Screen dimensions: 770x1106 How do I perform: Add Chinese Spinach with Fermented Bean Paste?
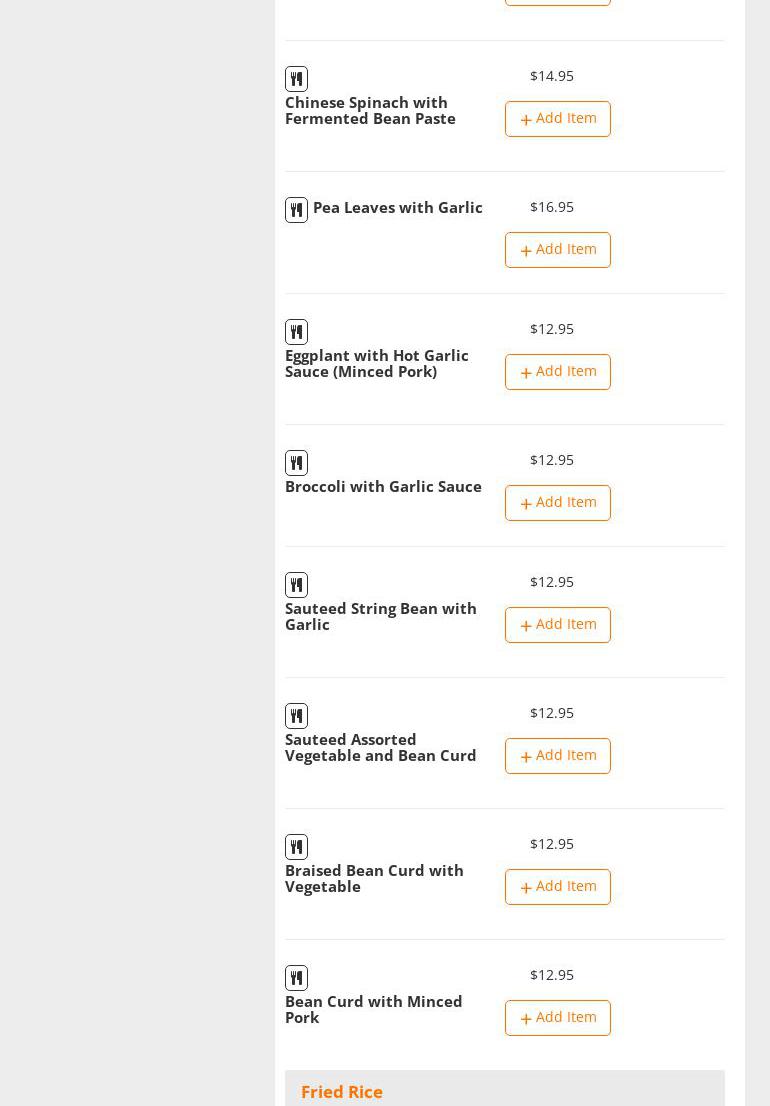(557, 119)
